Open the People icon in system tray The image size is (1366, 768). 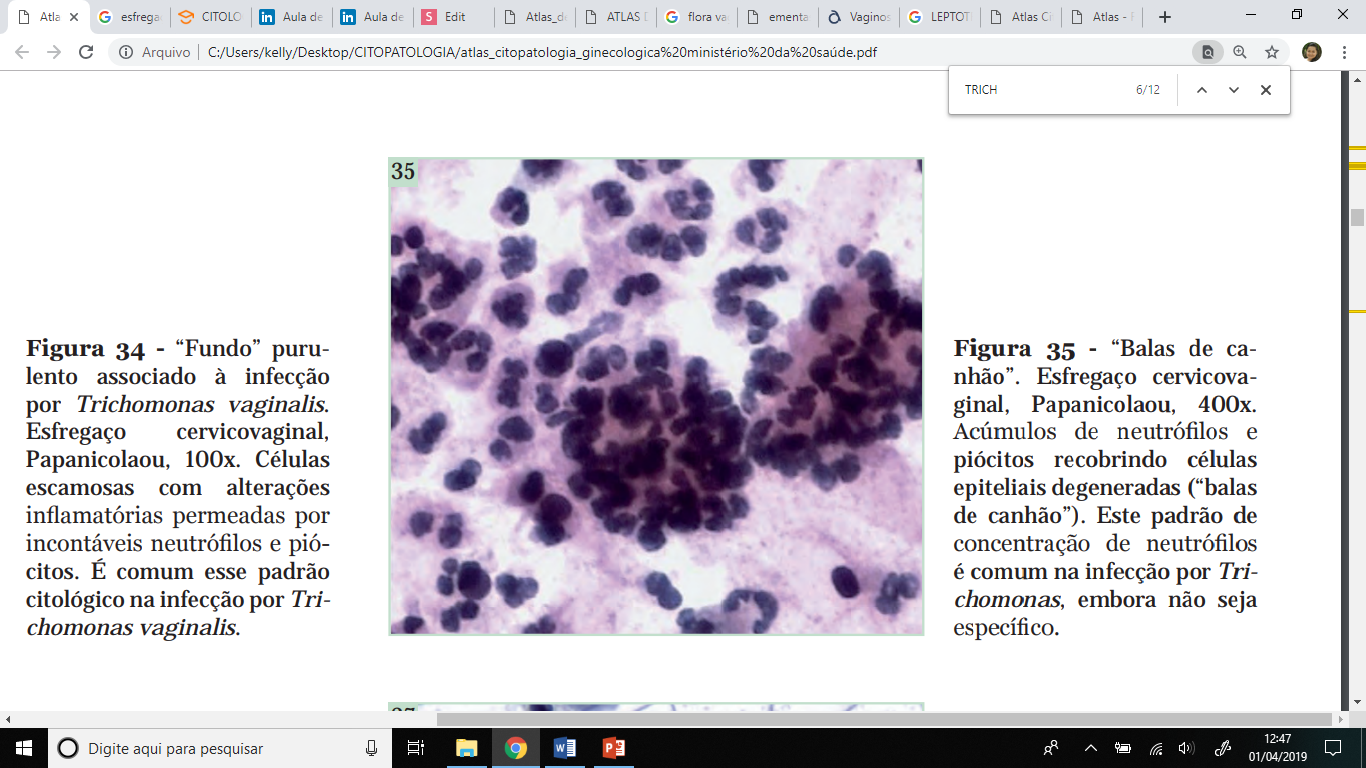click(1051, 748)
